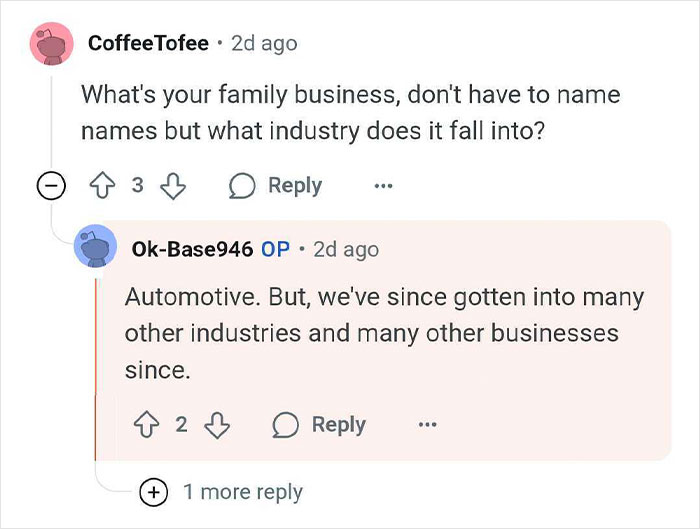Viewport: 700px width, 529px height.
Task: Click the speech bubble icon under Ok-Base946's reply
Action: point(285,425)
